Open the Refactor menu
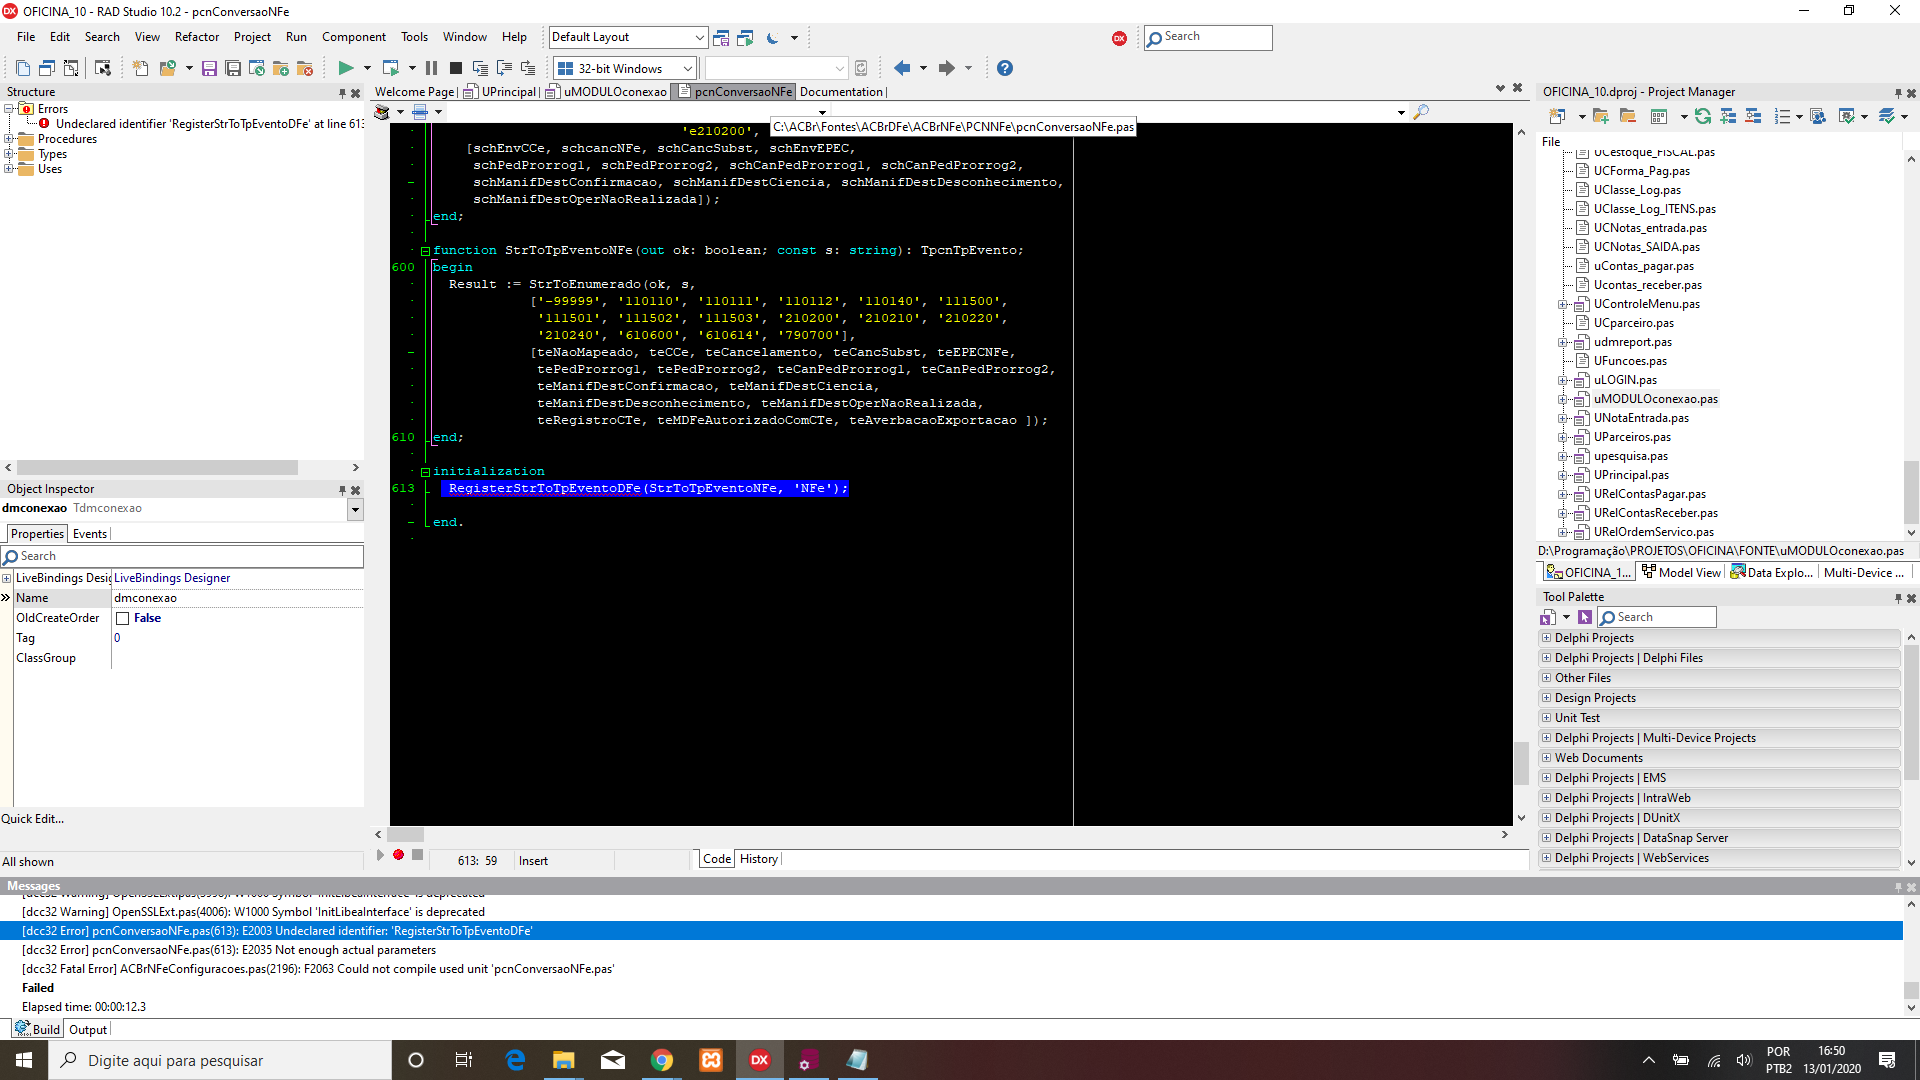Viewport: 1920px width, 1080px height. point(196,37)
